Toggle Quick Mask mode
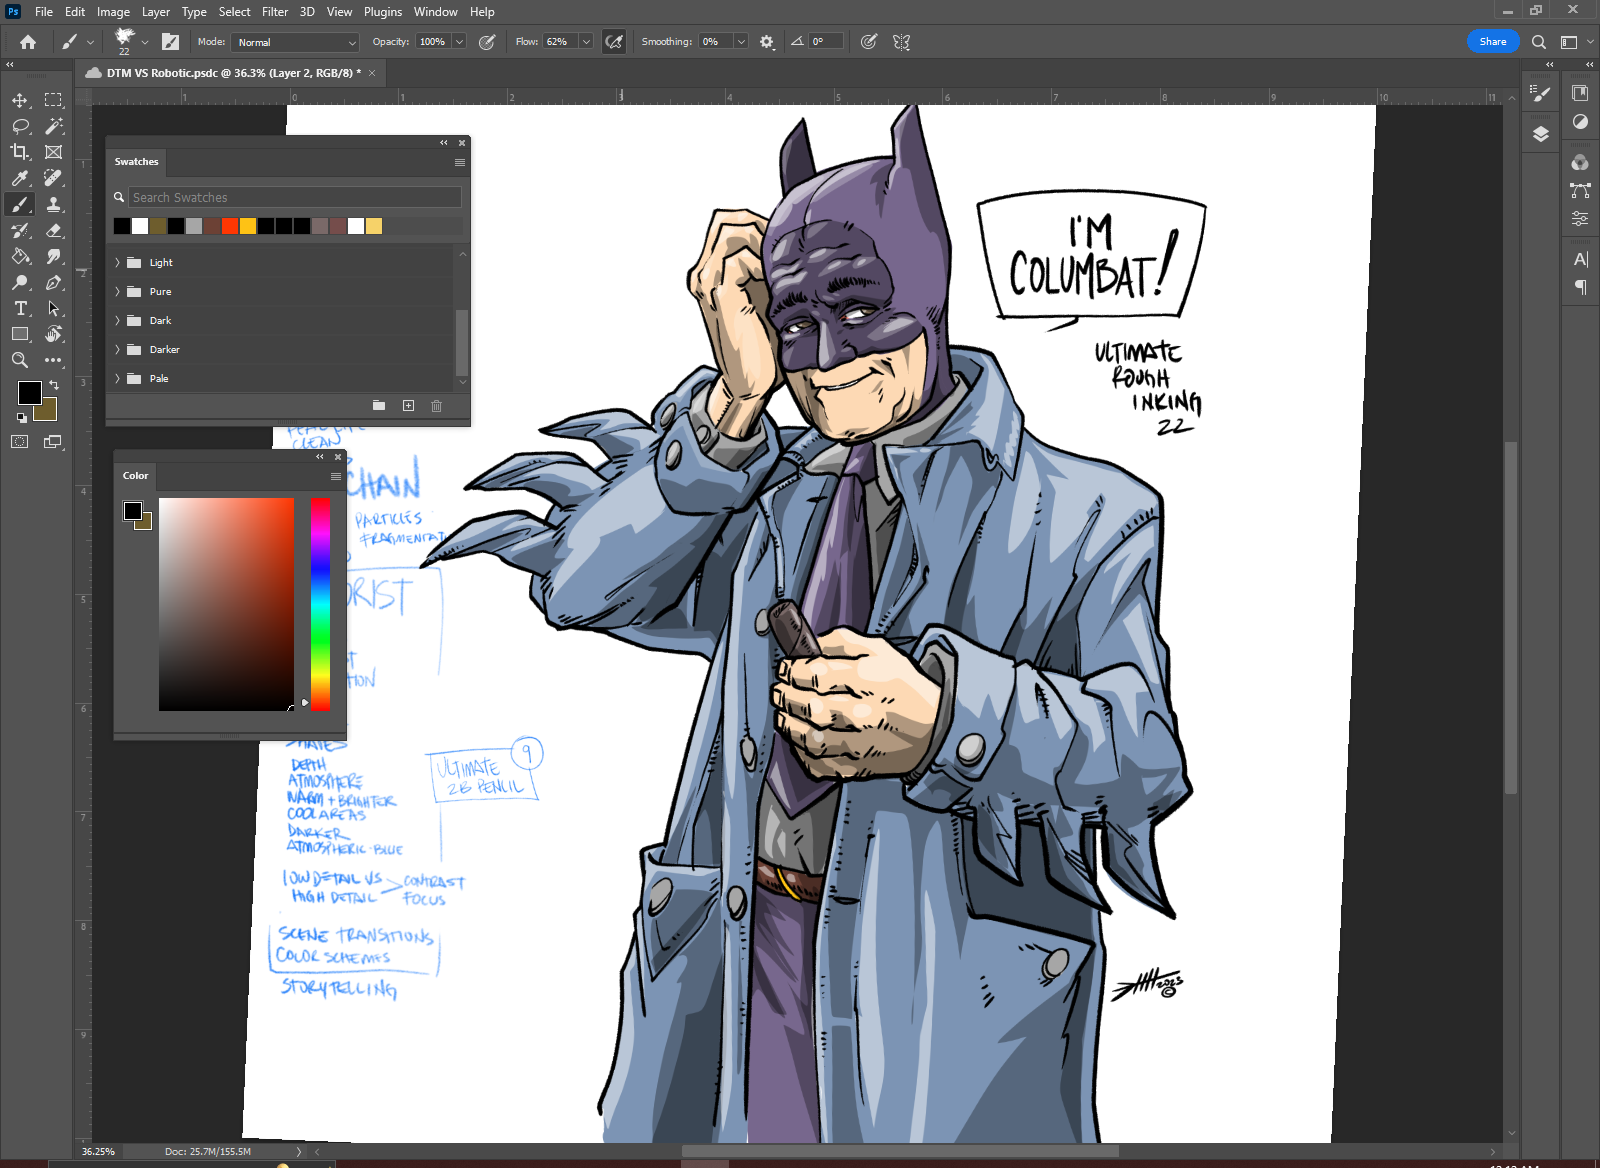 20,441
